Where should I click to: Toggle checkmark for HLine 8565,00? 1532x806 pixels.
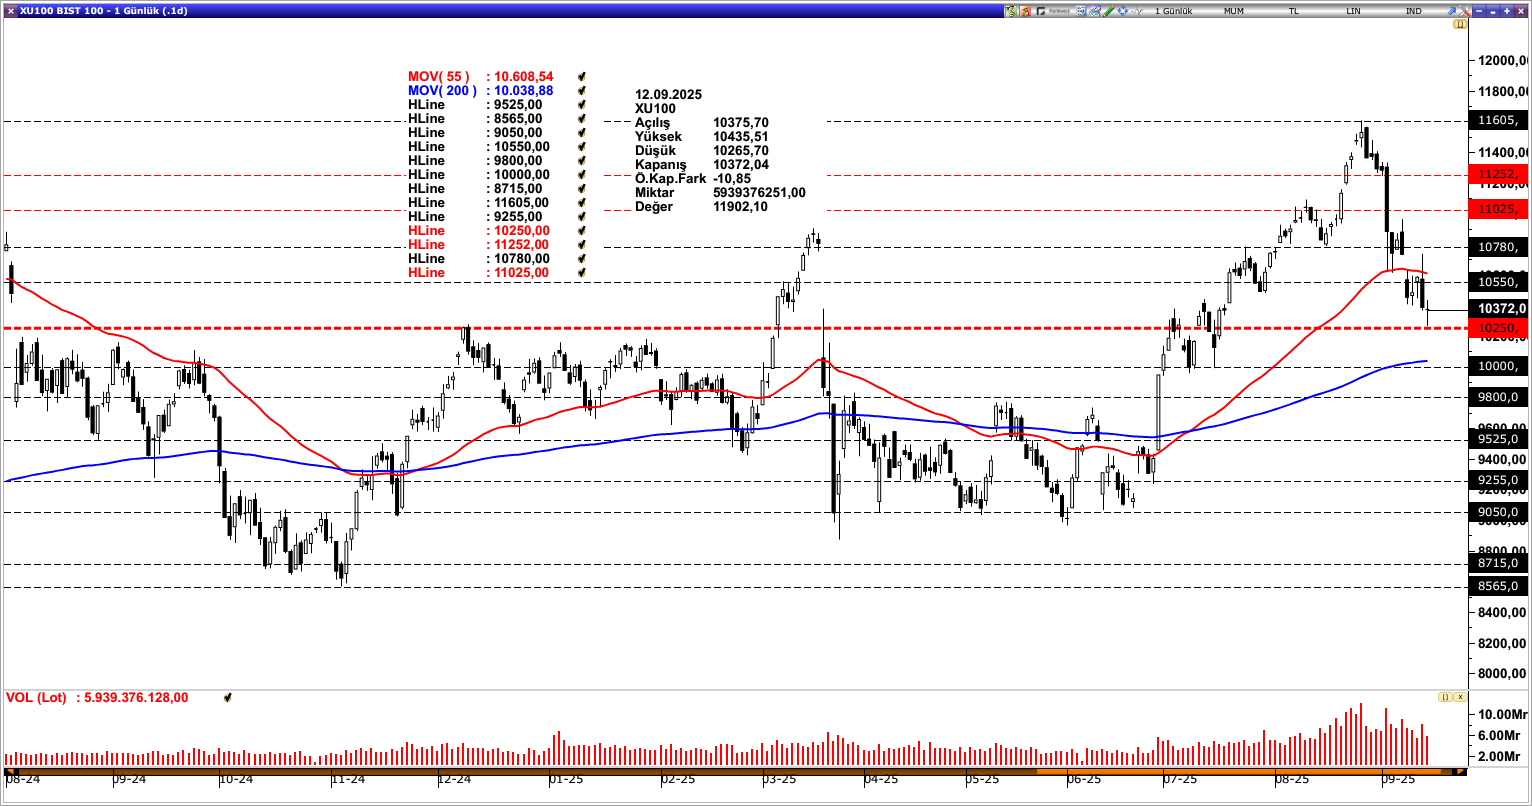click(x=581, y=119)
